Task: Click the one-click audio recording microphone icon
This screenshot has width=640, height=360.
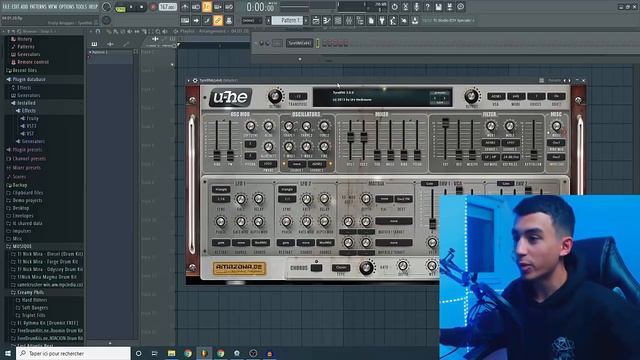Action: click(x=416, y=7)
